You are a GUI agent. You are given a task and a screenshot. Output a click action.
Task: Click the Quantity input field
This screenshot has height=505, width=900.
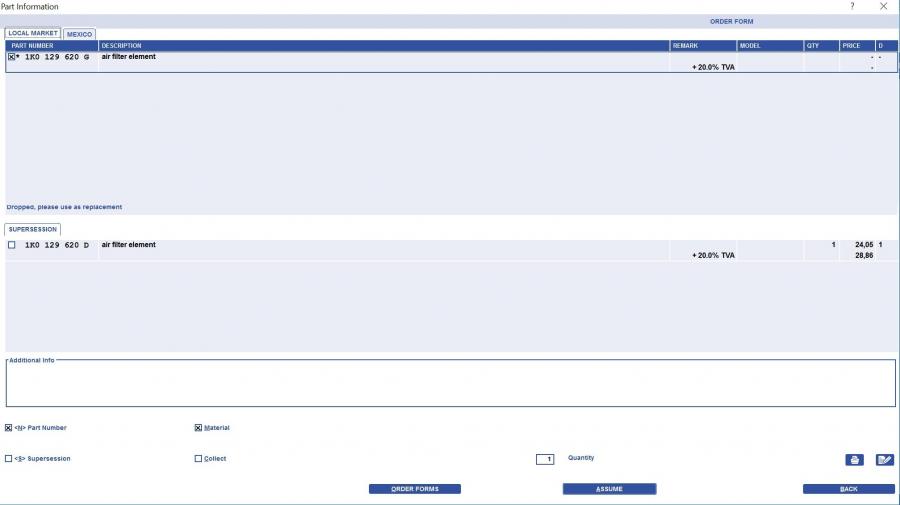tap(545, 459)
